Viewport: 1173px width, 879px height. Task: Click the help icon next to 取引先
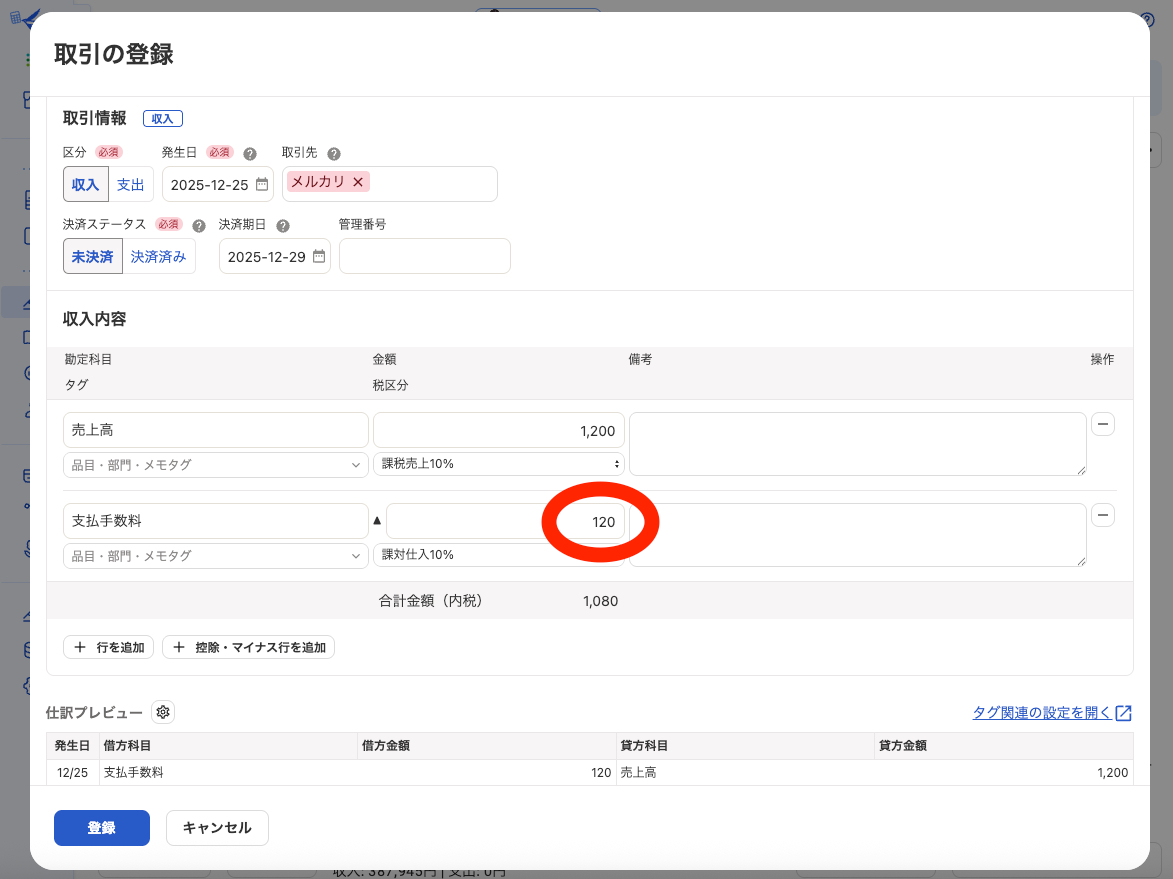point(334,154)
